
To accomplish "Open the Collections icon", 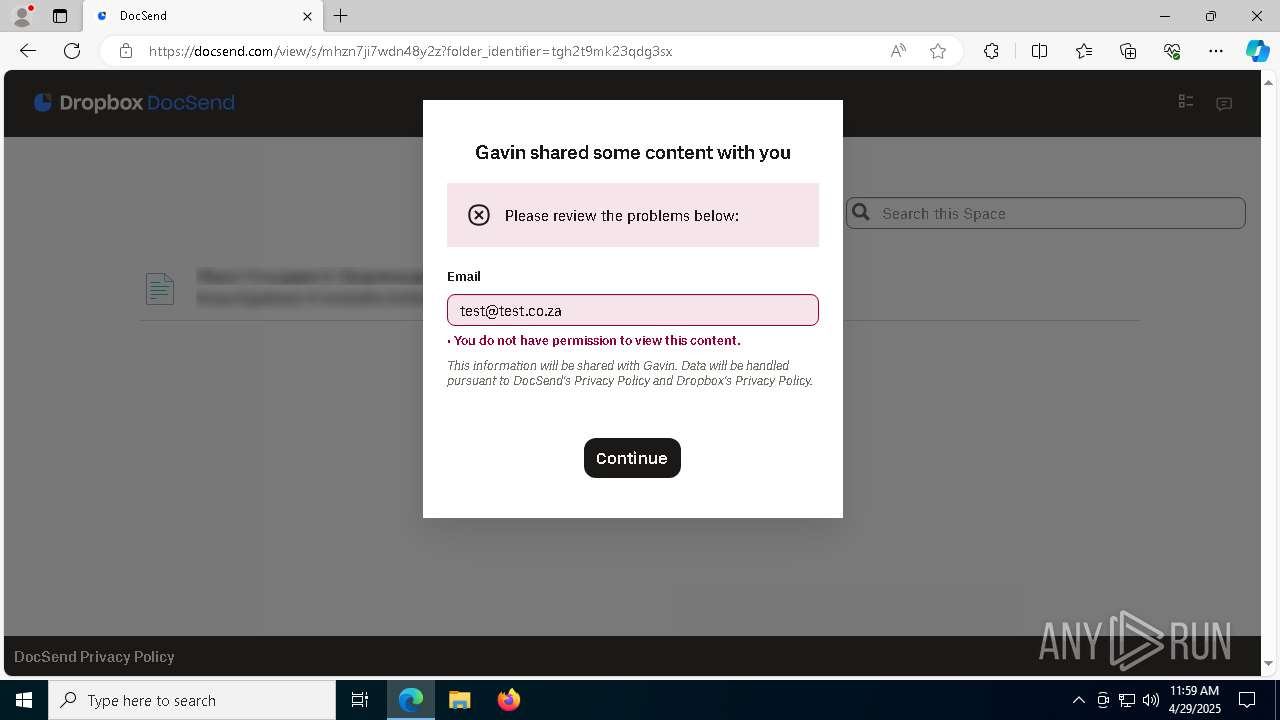I will [x=1128, y=51].
